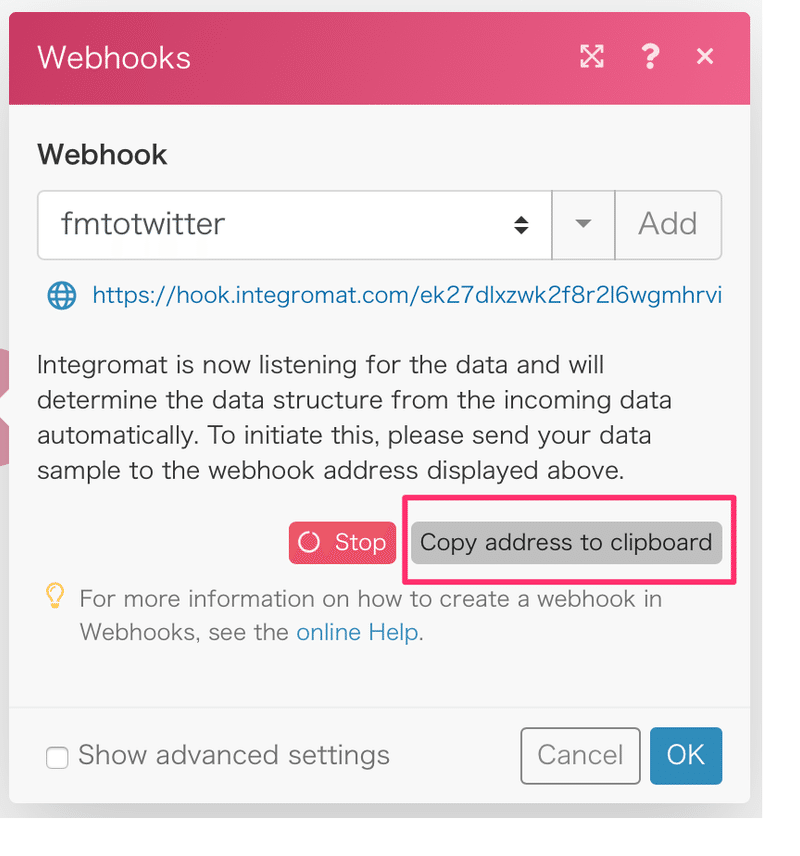Click the up-down arrows in webhook selector

tap(521, 225)
